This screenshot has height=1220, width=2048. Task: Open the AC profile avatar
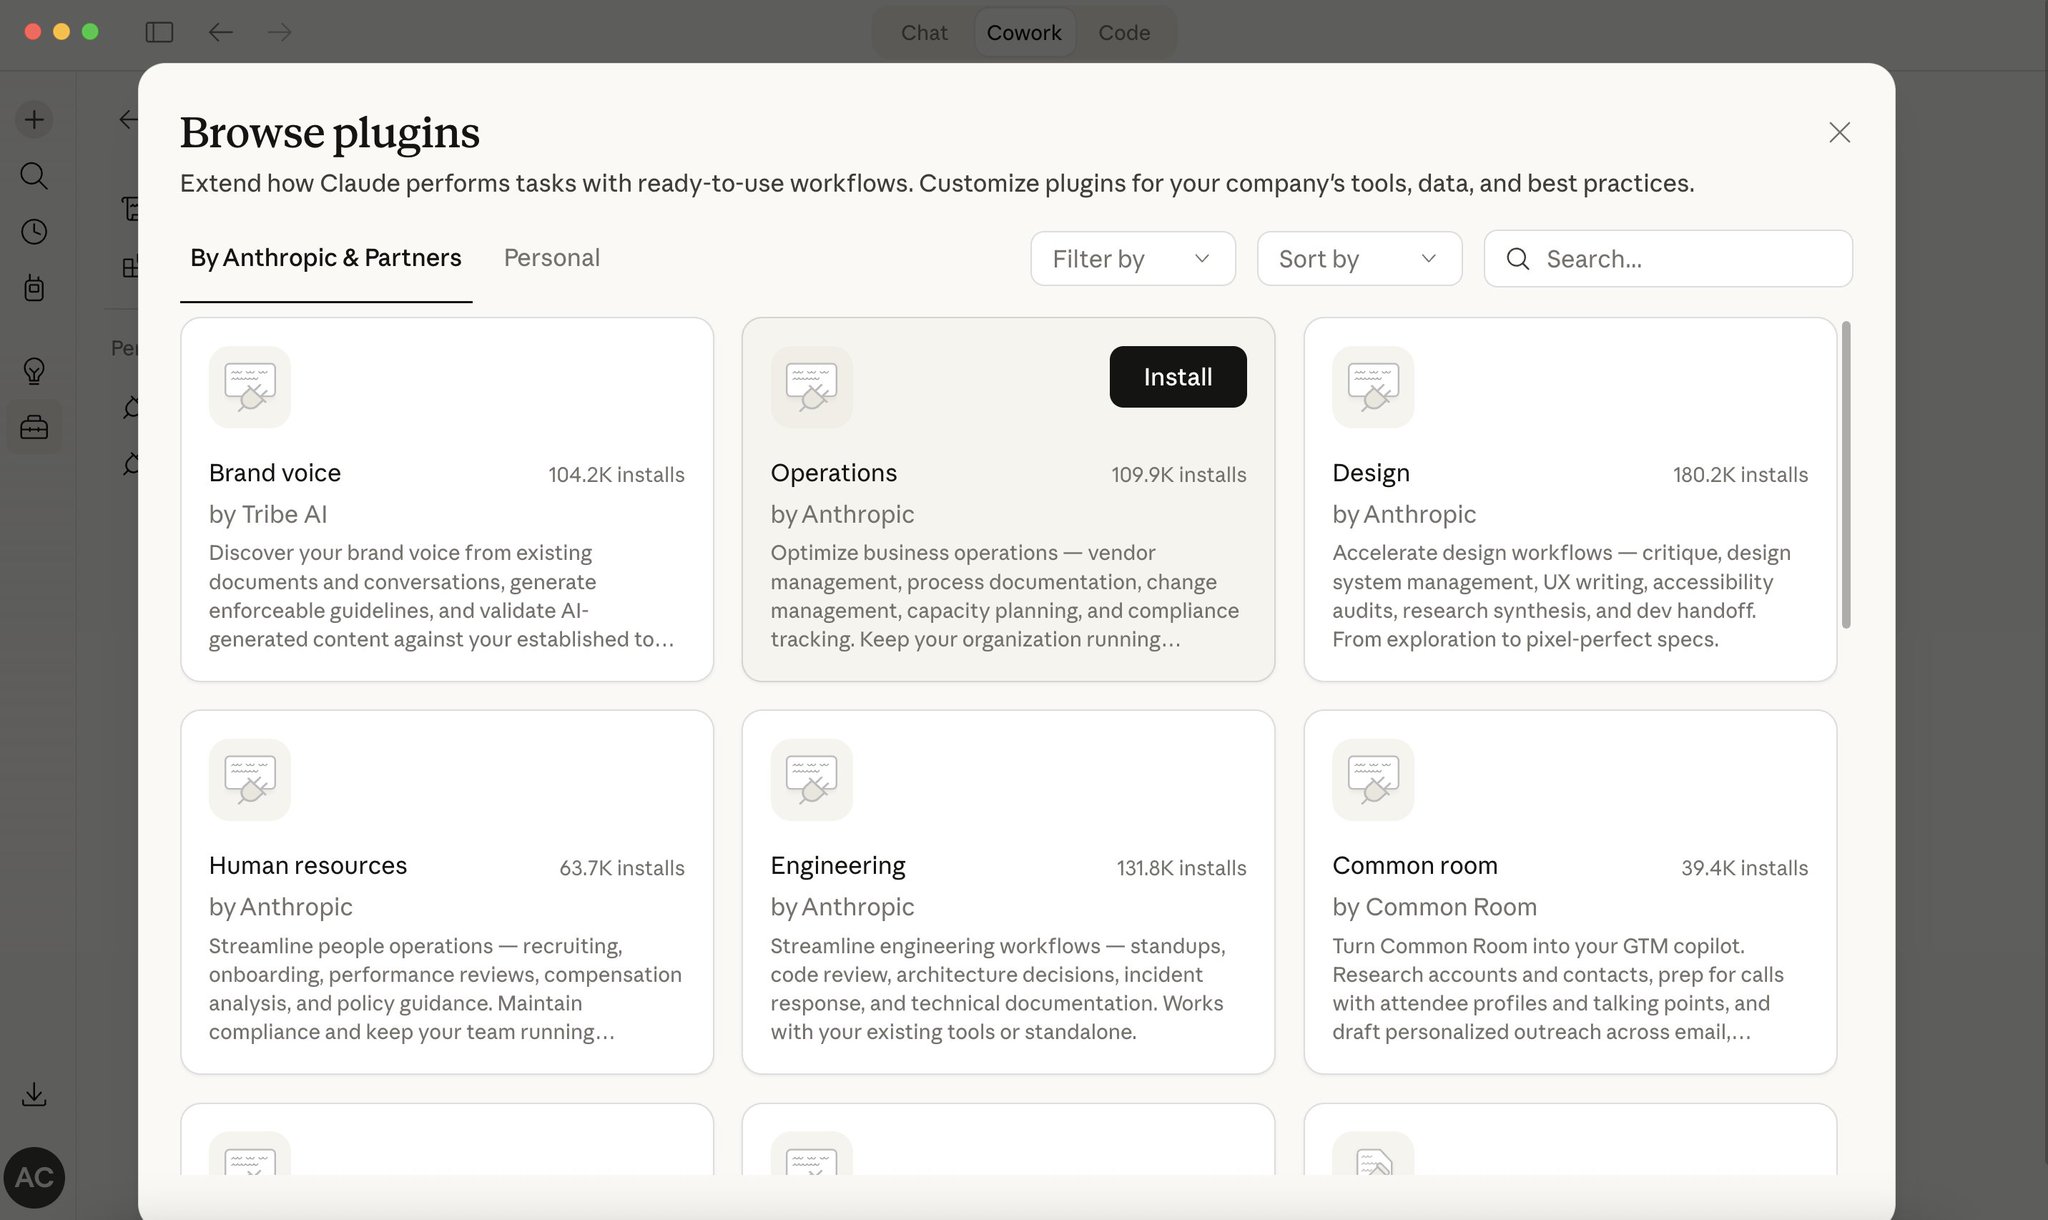tap(34, 1177)
